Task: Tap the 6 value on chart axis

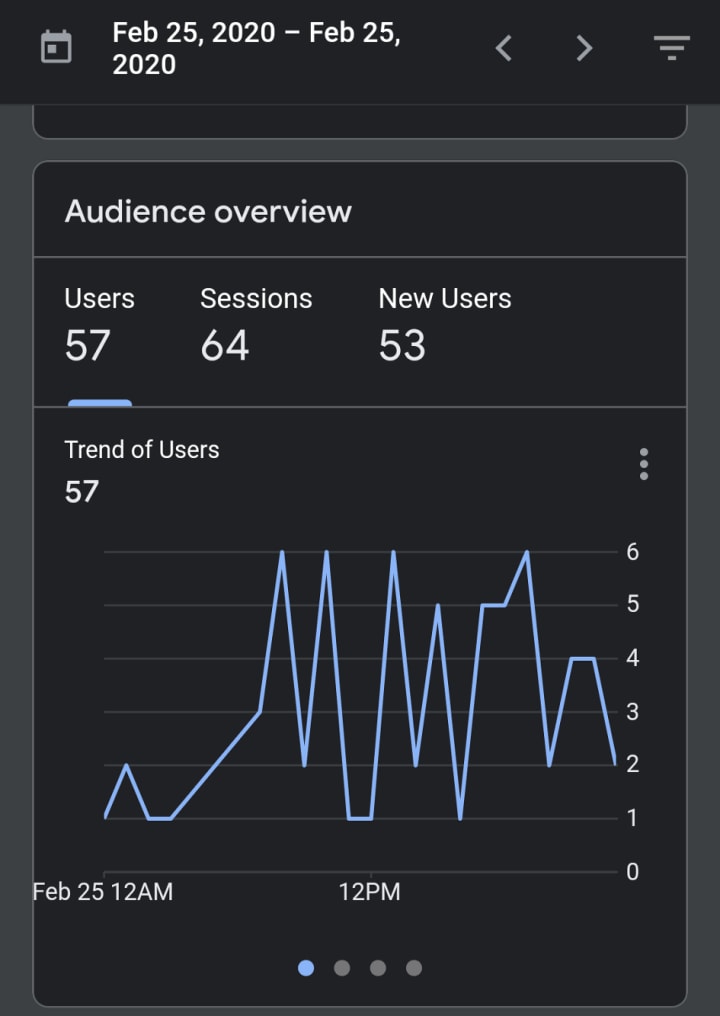Action: point(633,552)
